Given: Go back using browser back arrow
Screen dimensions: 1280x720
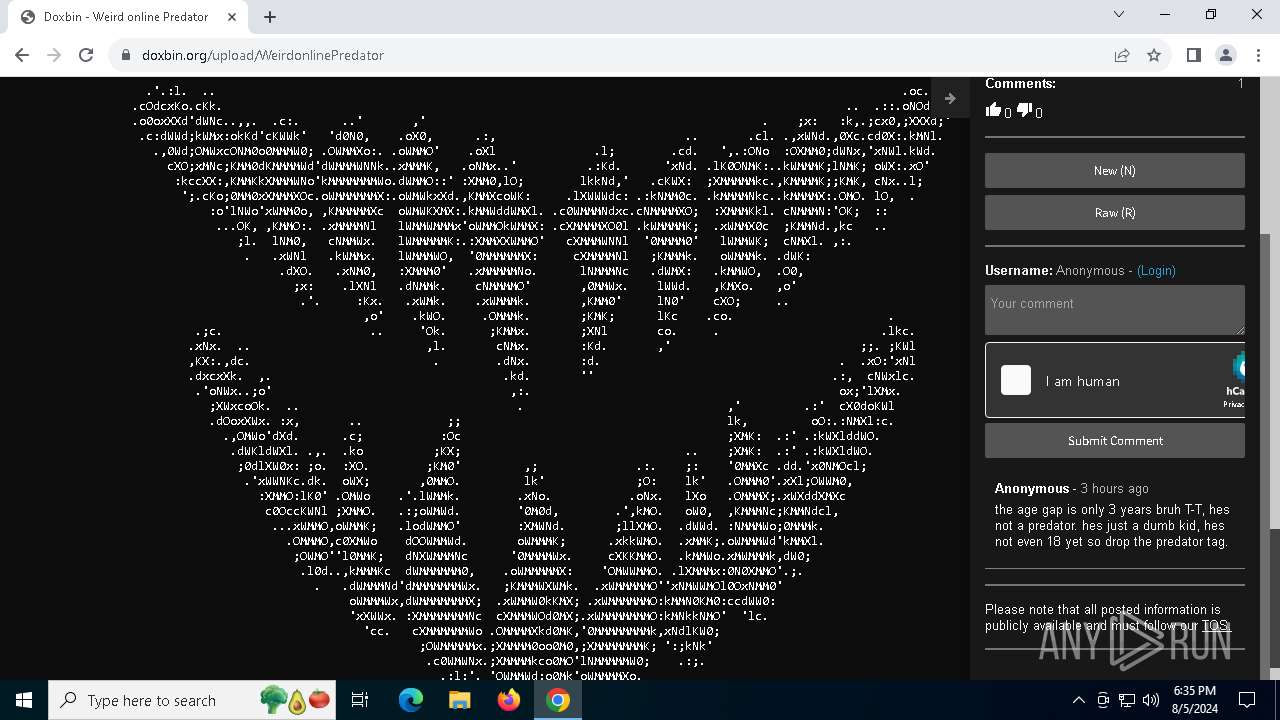Looking at the screenshot, I should coord(22,55).
